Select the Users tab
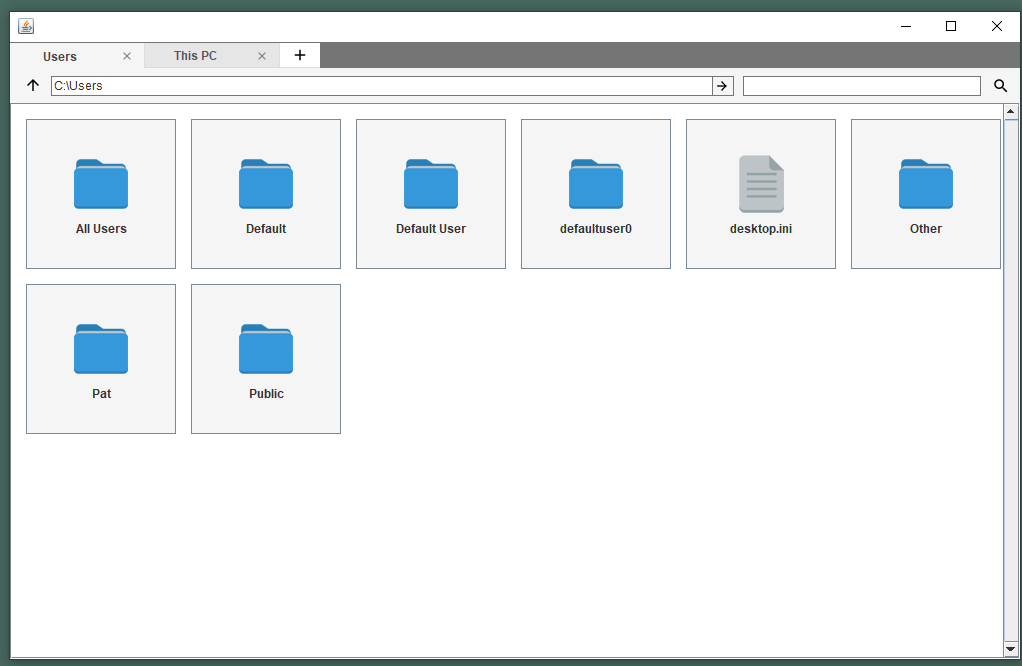 (x=60, y=56)
